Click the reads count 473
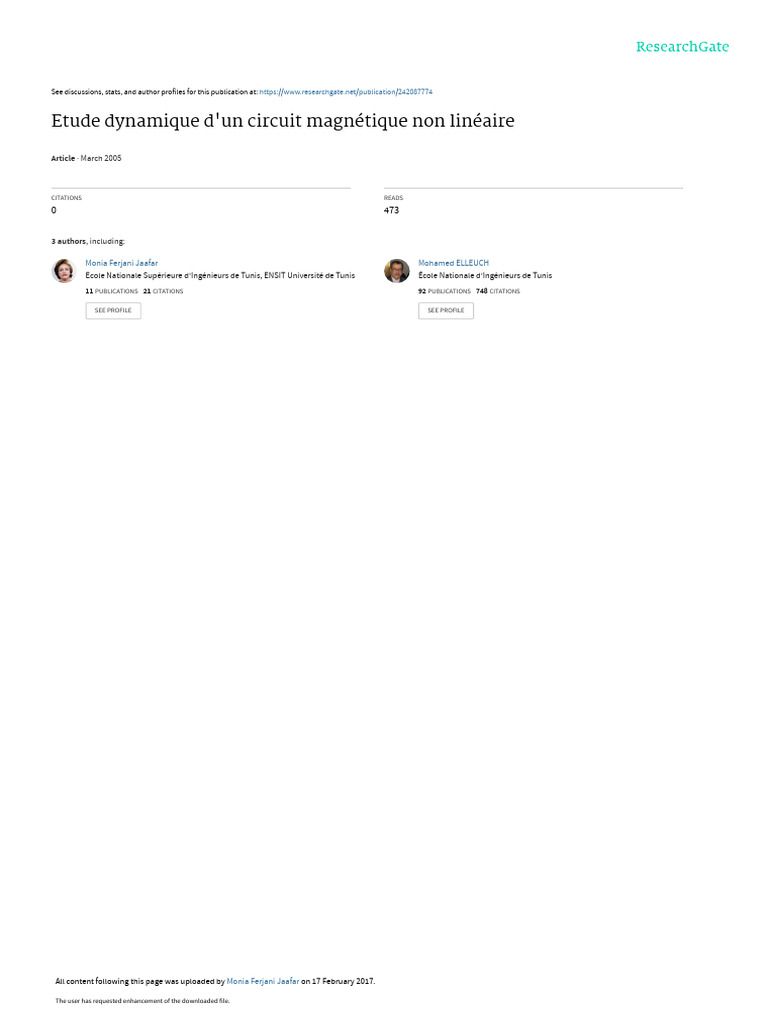Image resolution: width=768 pixels, height=1024 pixels. (x=391, y=210)
